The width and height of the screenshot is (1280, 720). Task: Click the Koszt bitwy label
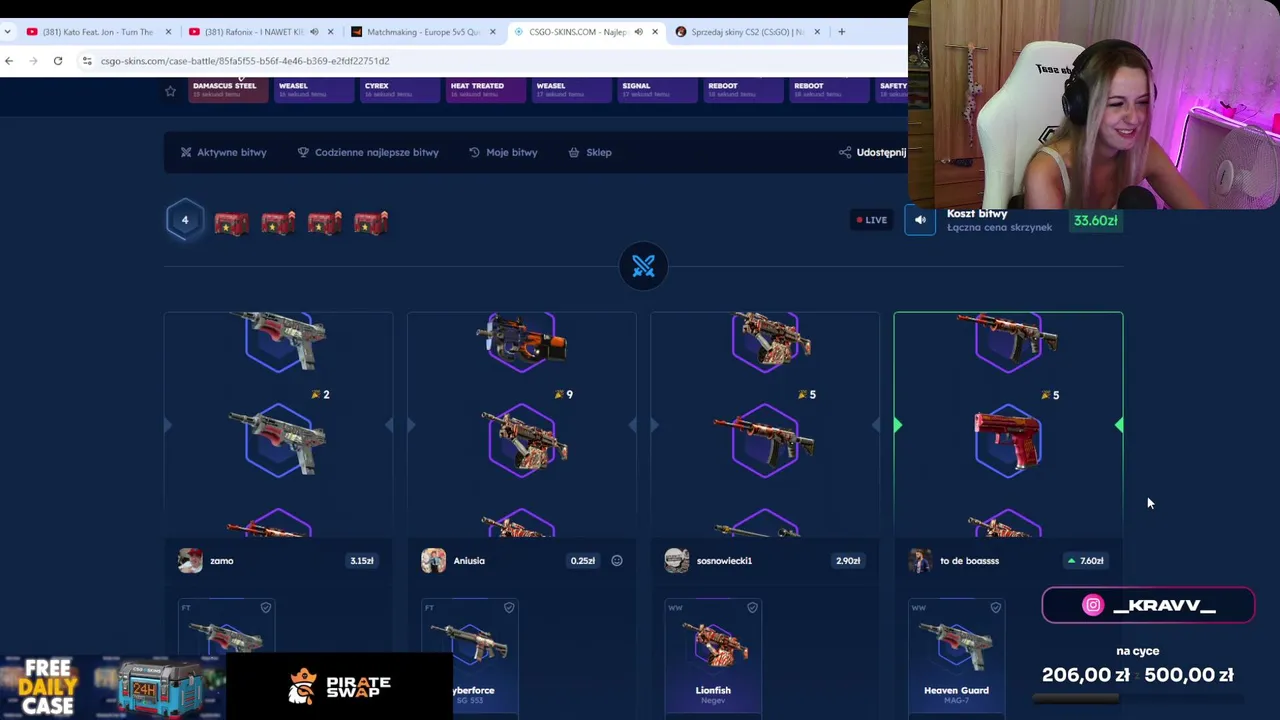coord(977,213)
